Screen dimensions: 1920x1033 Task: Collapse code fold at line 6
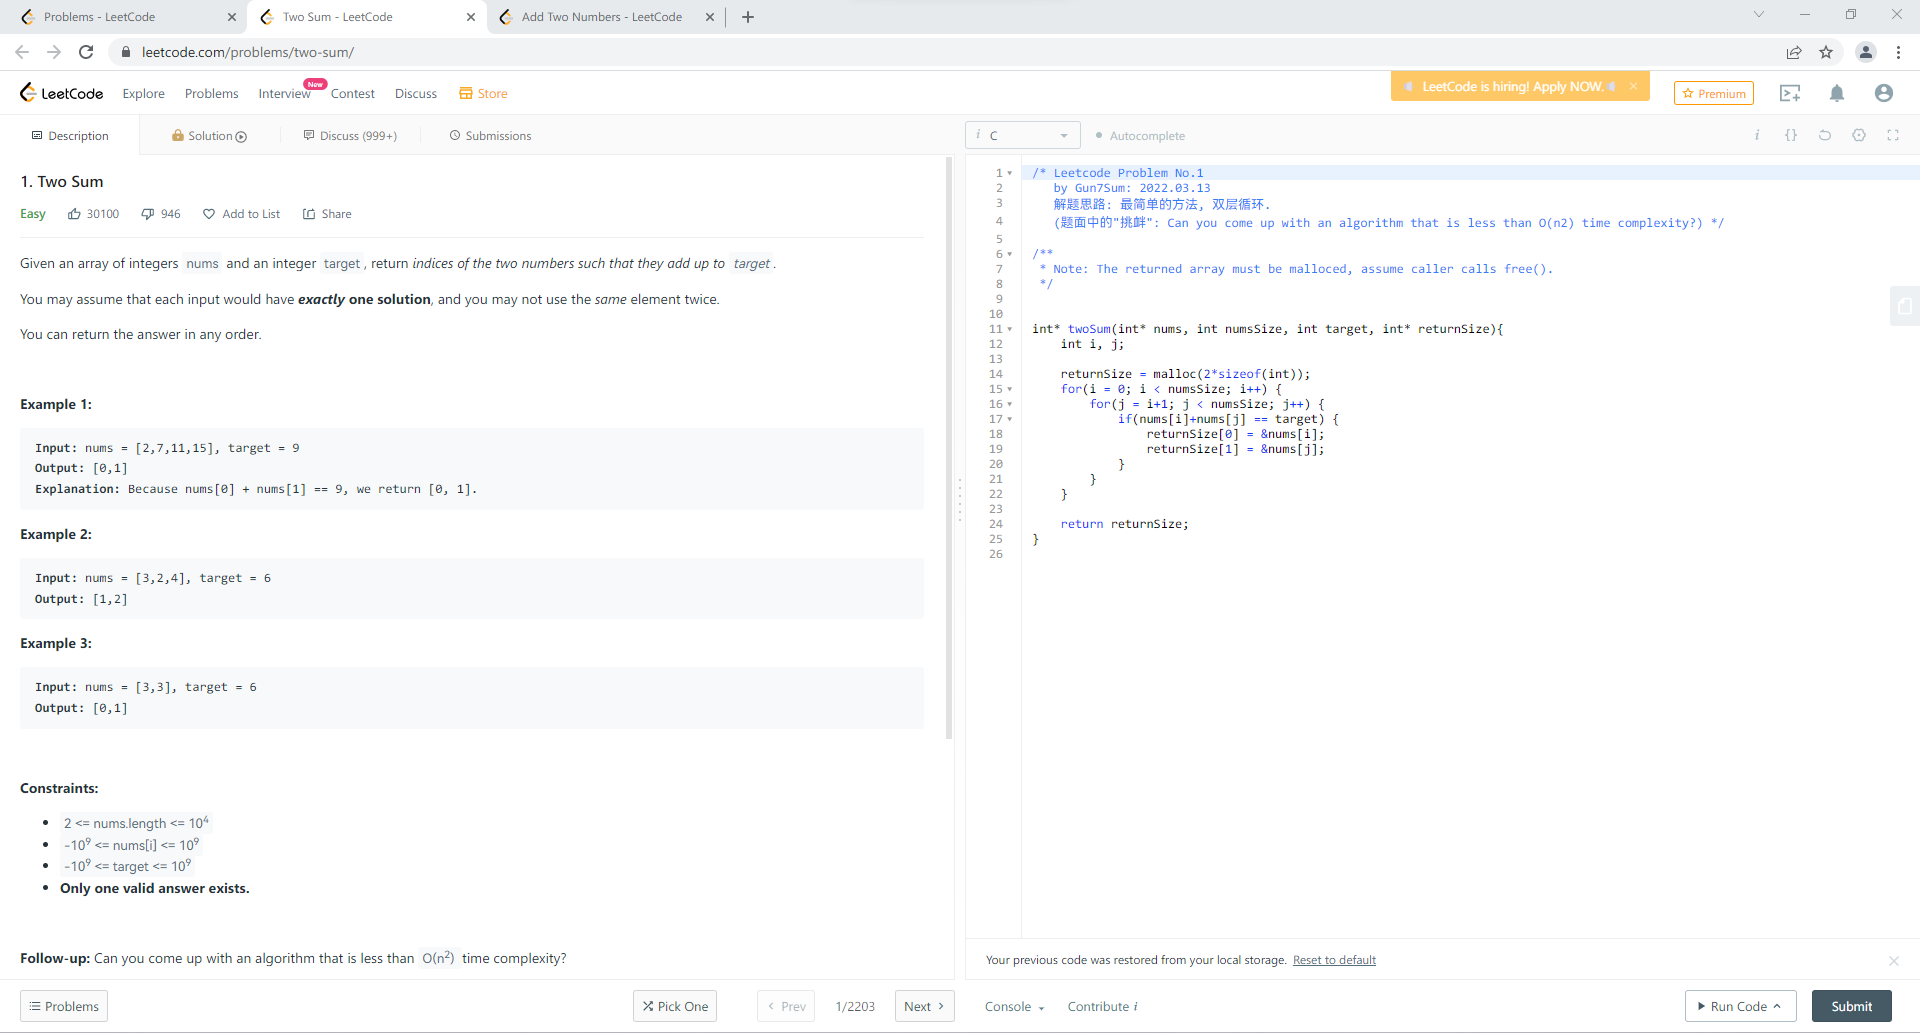click(1010, 254)
